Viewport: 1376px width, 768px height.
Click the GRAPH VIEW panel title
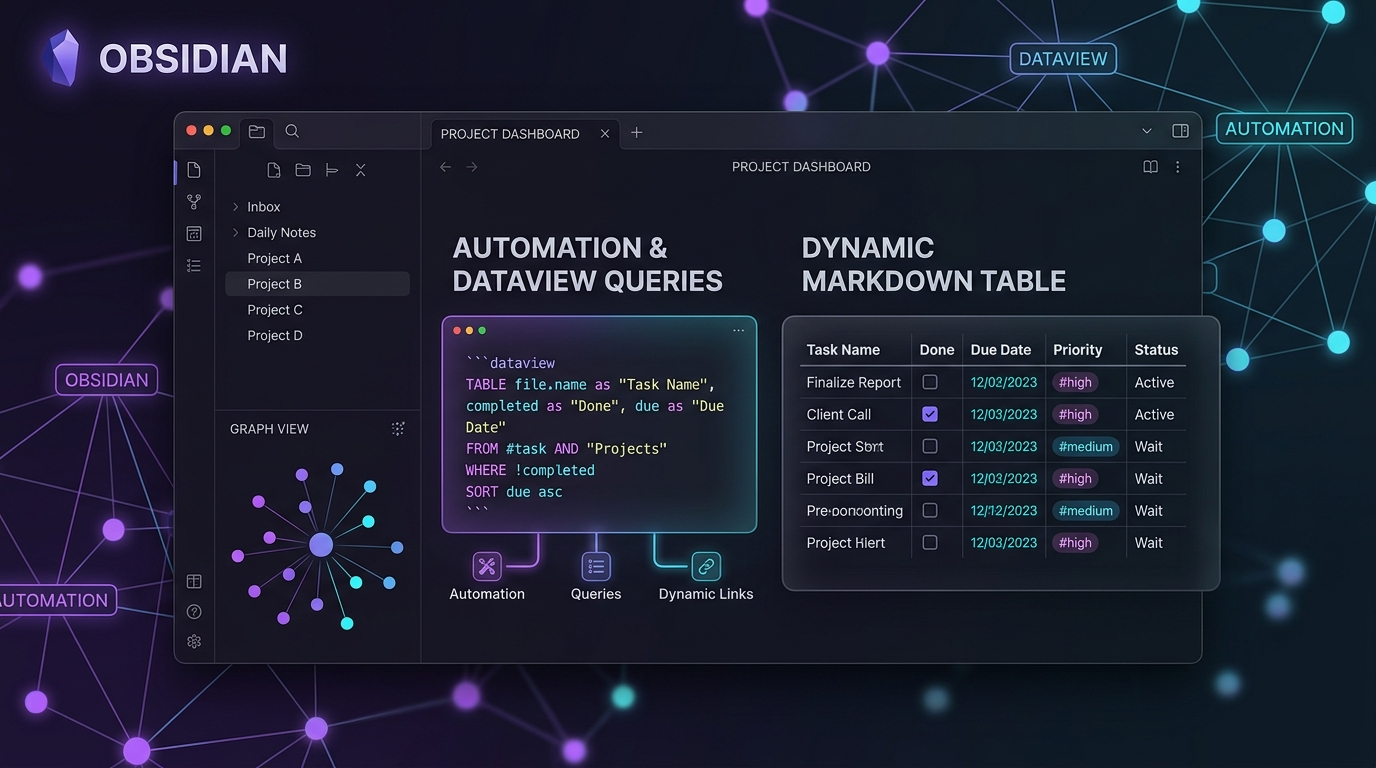tap(269, 429)
